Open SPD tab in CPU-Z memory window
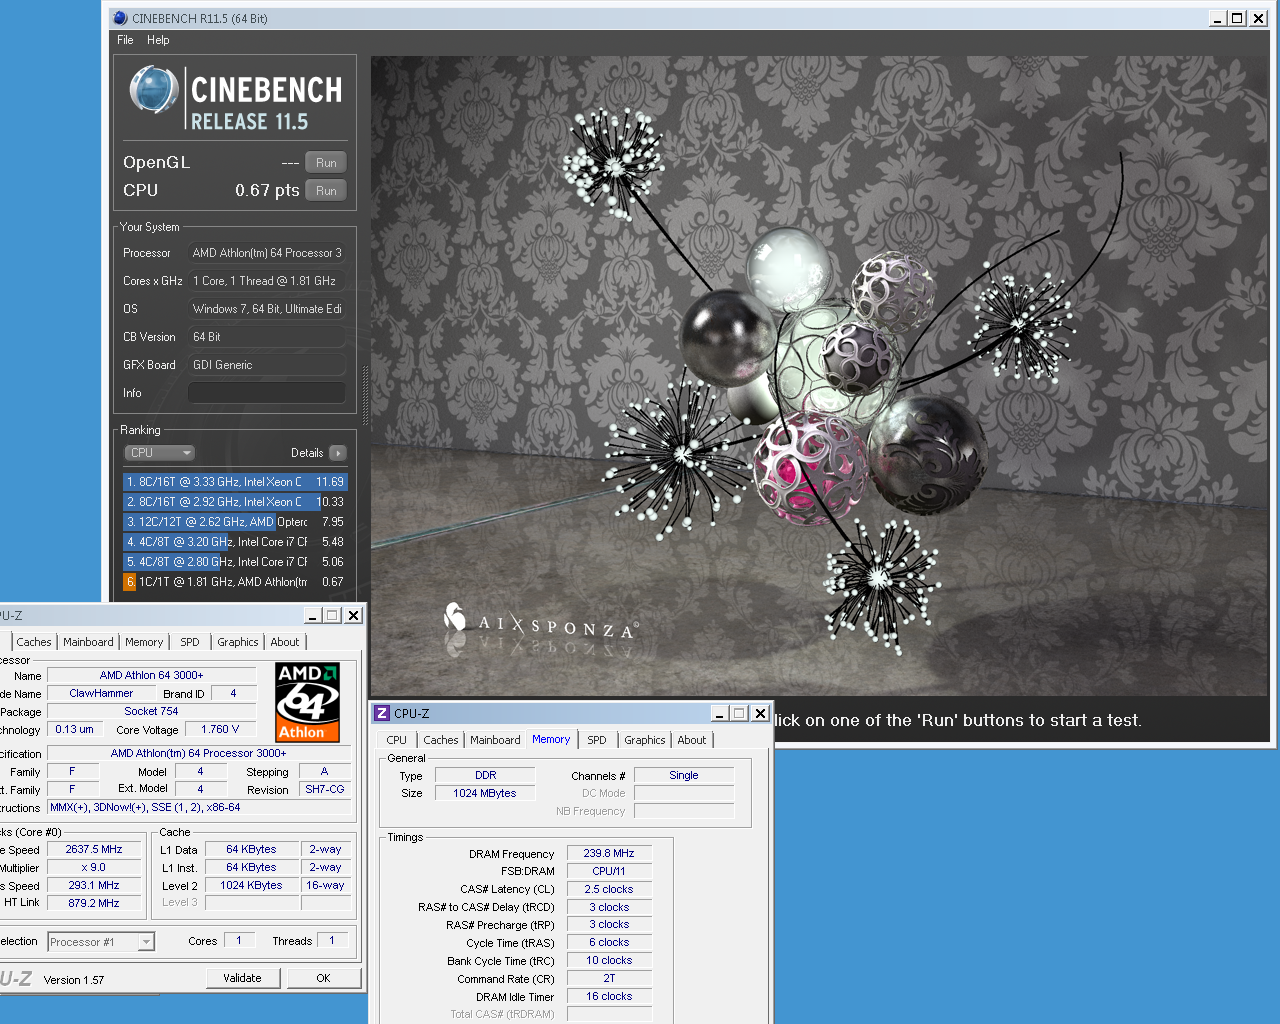The height and width of the screenshot is (1024, 1280). (x=597, y=740)
